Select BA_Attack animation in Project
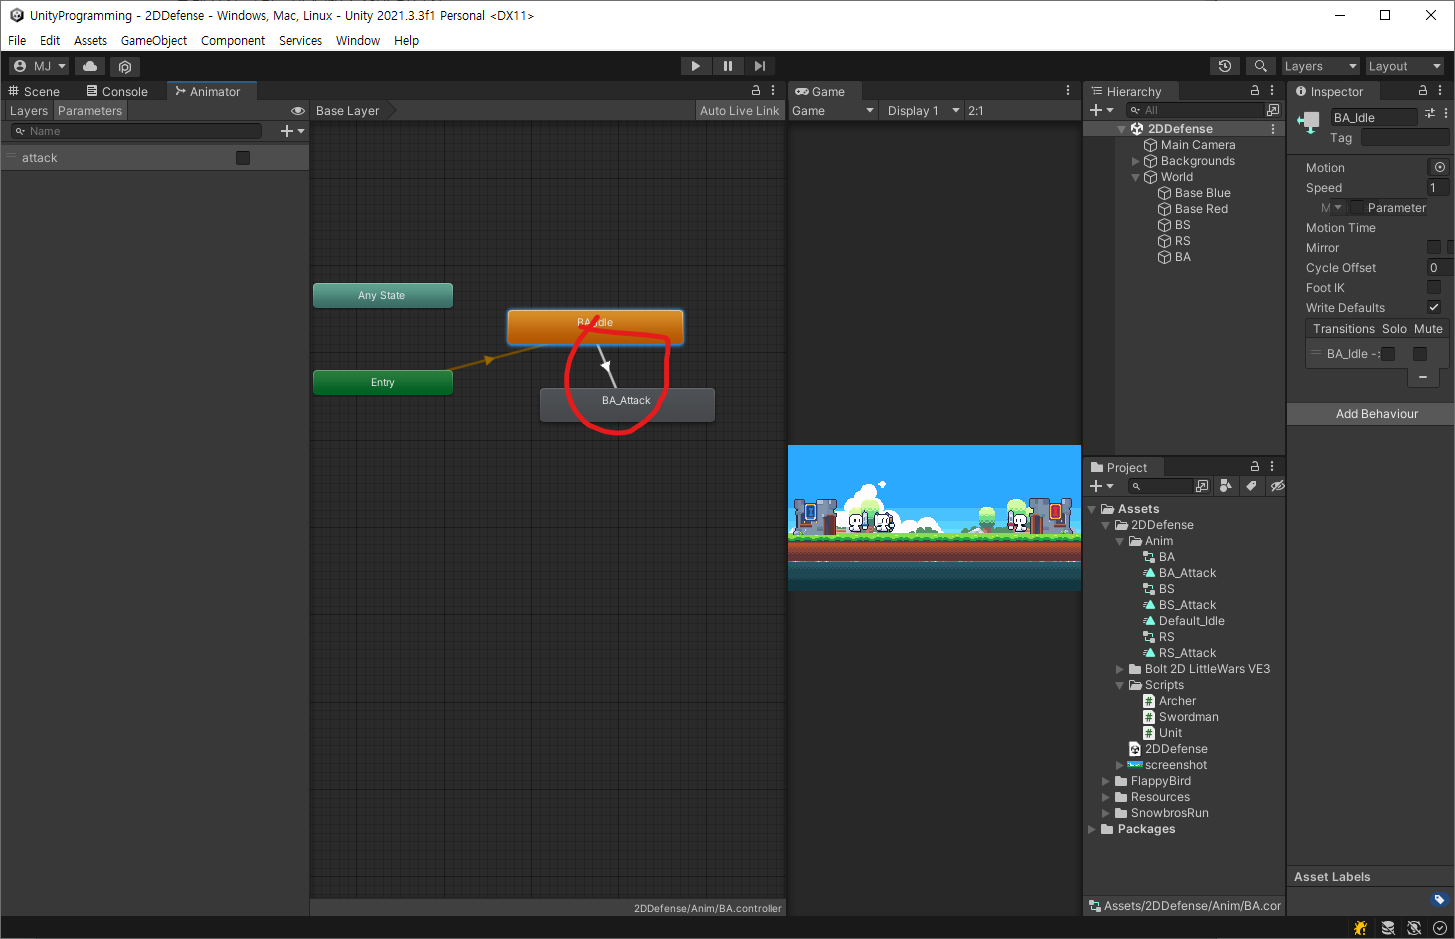 tap(1187, 573)
